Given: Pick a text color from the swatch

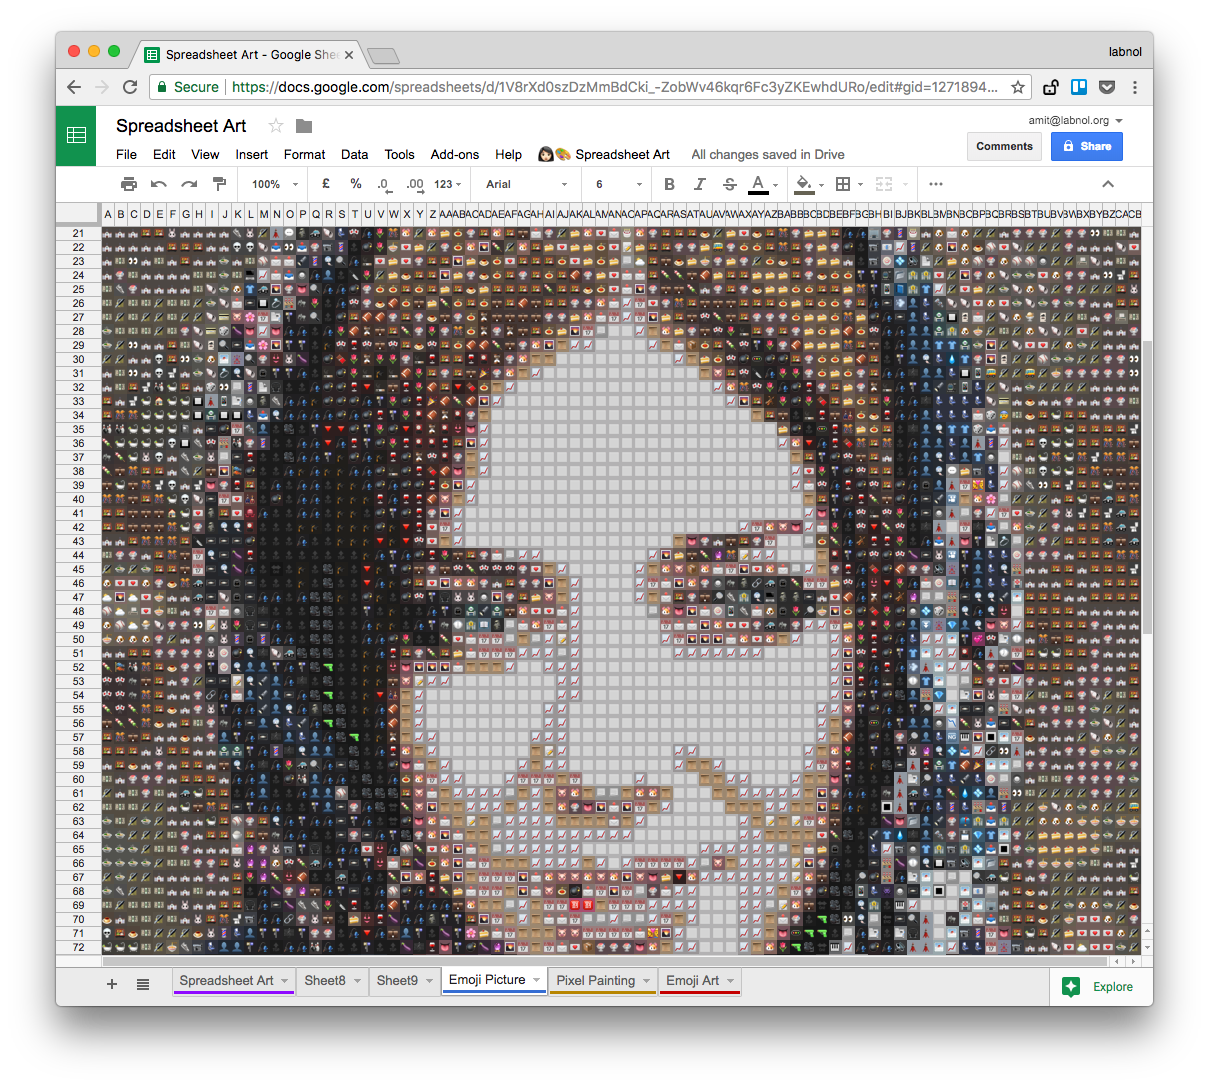Looking at the screenshot, I should [758, 184].
